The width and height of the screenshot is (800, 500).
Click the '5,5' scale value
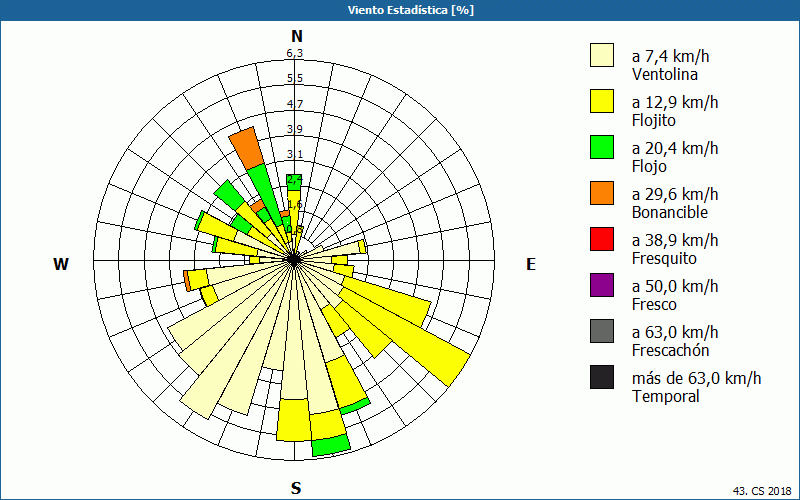[x=295, y=78]
